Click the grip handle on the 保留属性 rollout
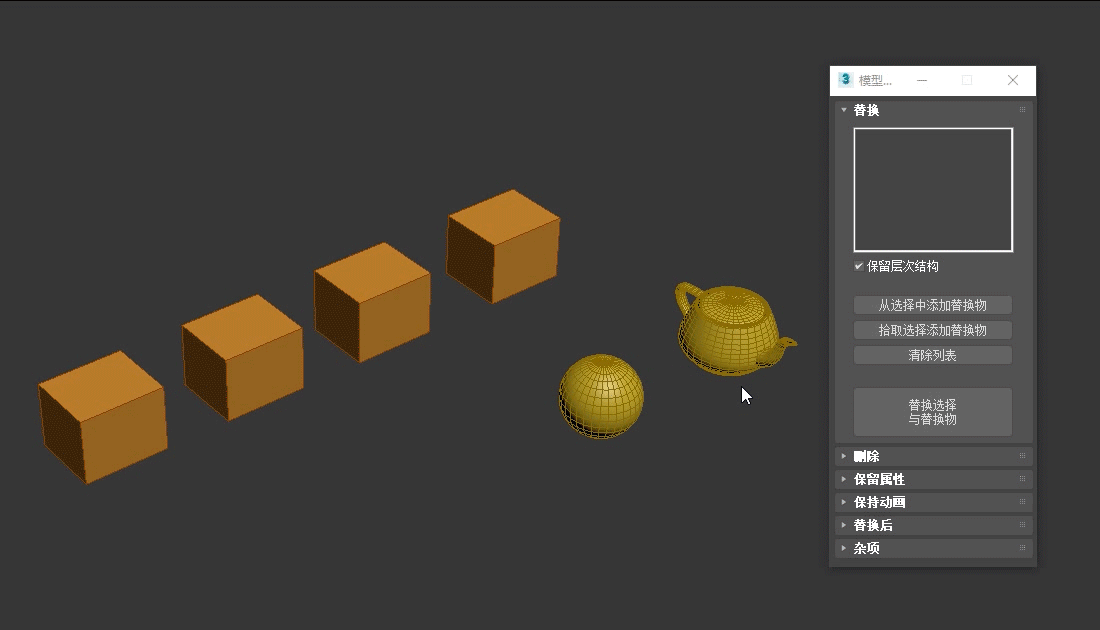Screen dimensions: 1100x630 (x=1022, y=479)
